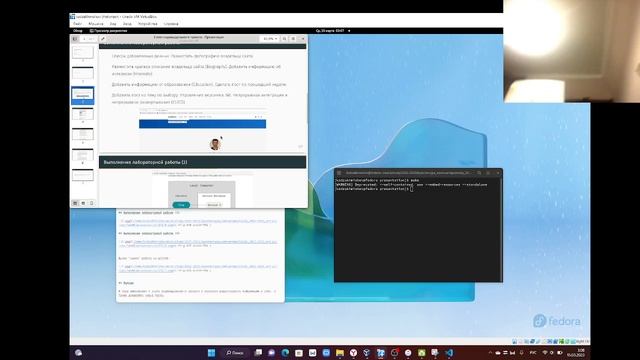Click the search icon in document viewer
The height and width of the screenshot is (360, 640).
tap(284, 39)
